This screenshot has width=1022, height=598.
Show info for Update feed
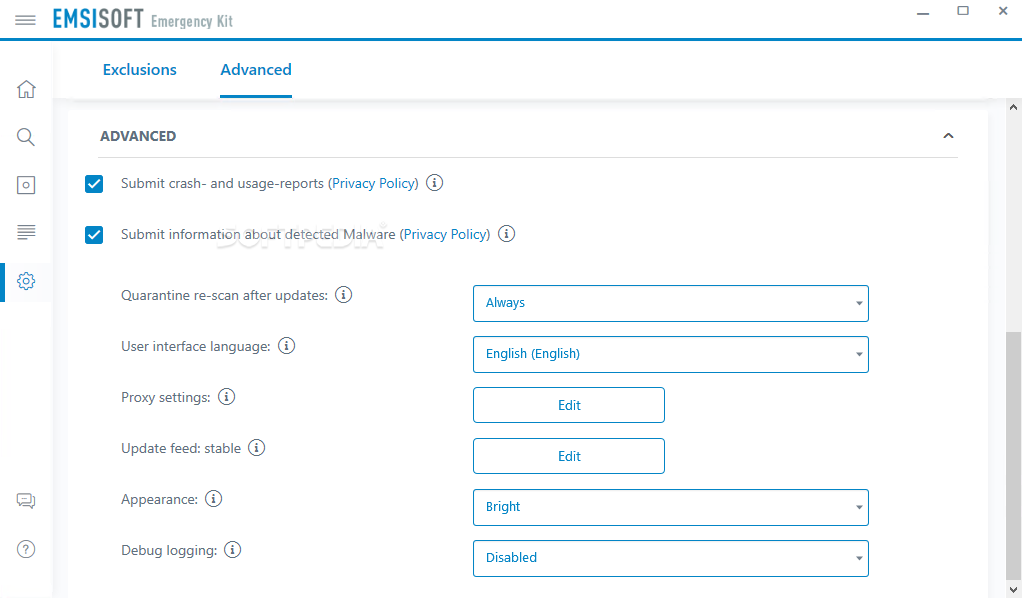(x=257, y=448)
